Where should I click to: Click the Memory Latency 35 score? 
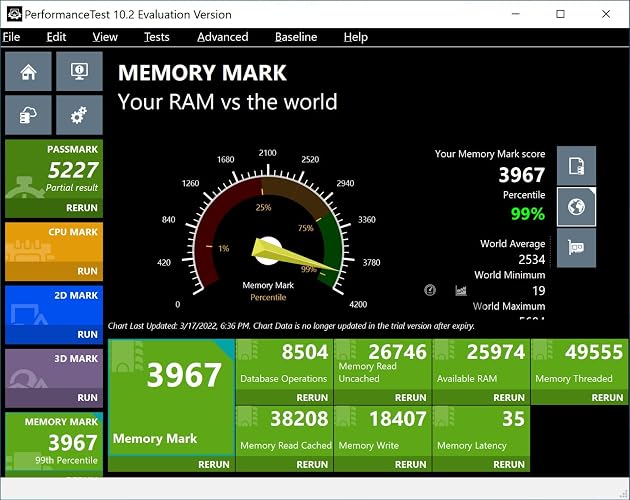(x=513, y=419)
